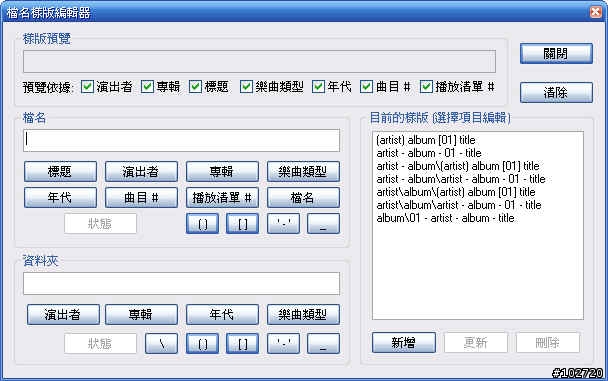608x381 pixels.
Task: Insert the ' - ' separator in the filename section
Action: (283, 224)
